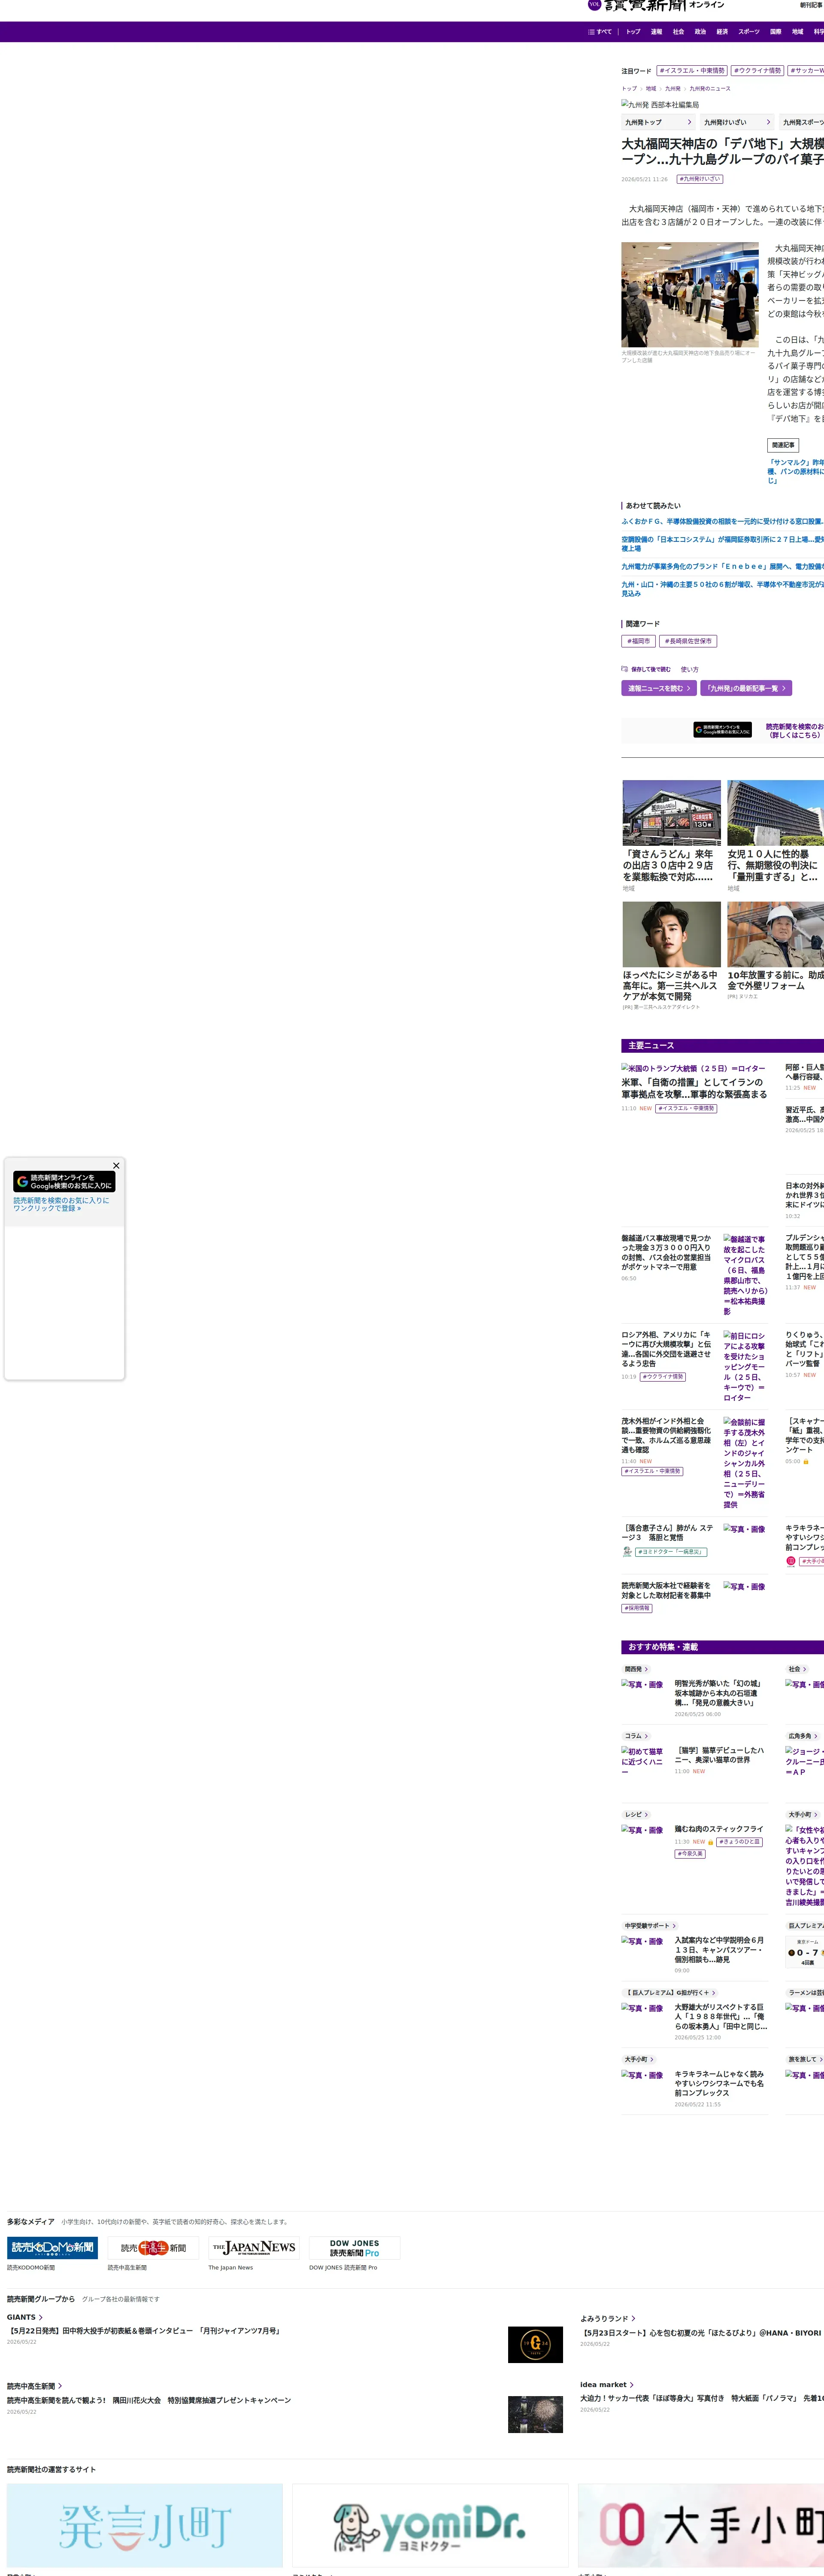
Task: Open 大野雄大がリスペクトする巨人 article
Action: coord(721,2016)
